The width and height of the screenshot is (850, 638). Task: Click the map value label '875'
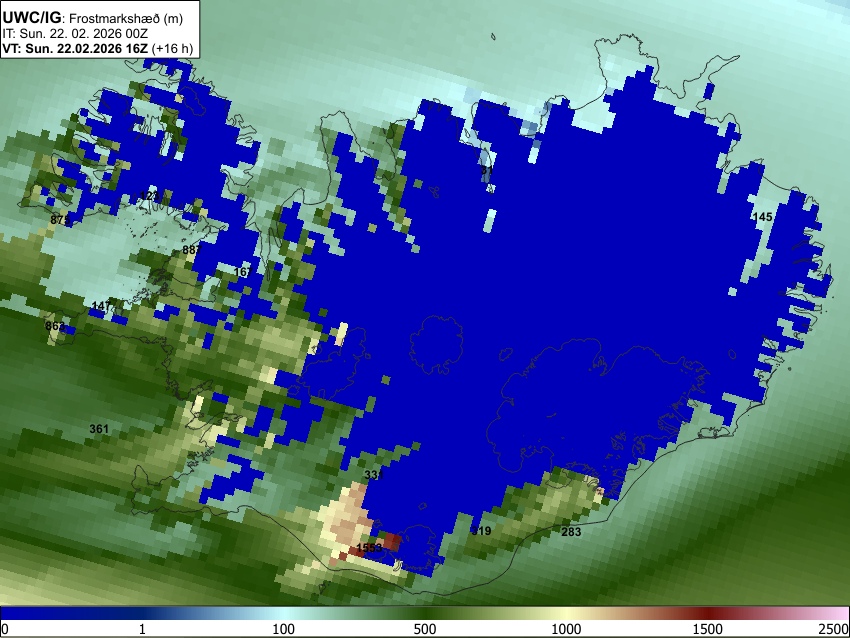tap(60, 220)
